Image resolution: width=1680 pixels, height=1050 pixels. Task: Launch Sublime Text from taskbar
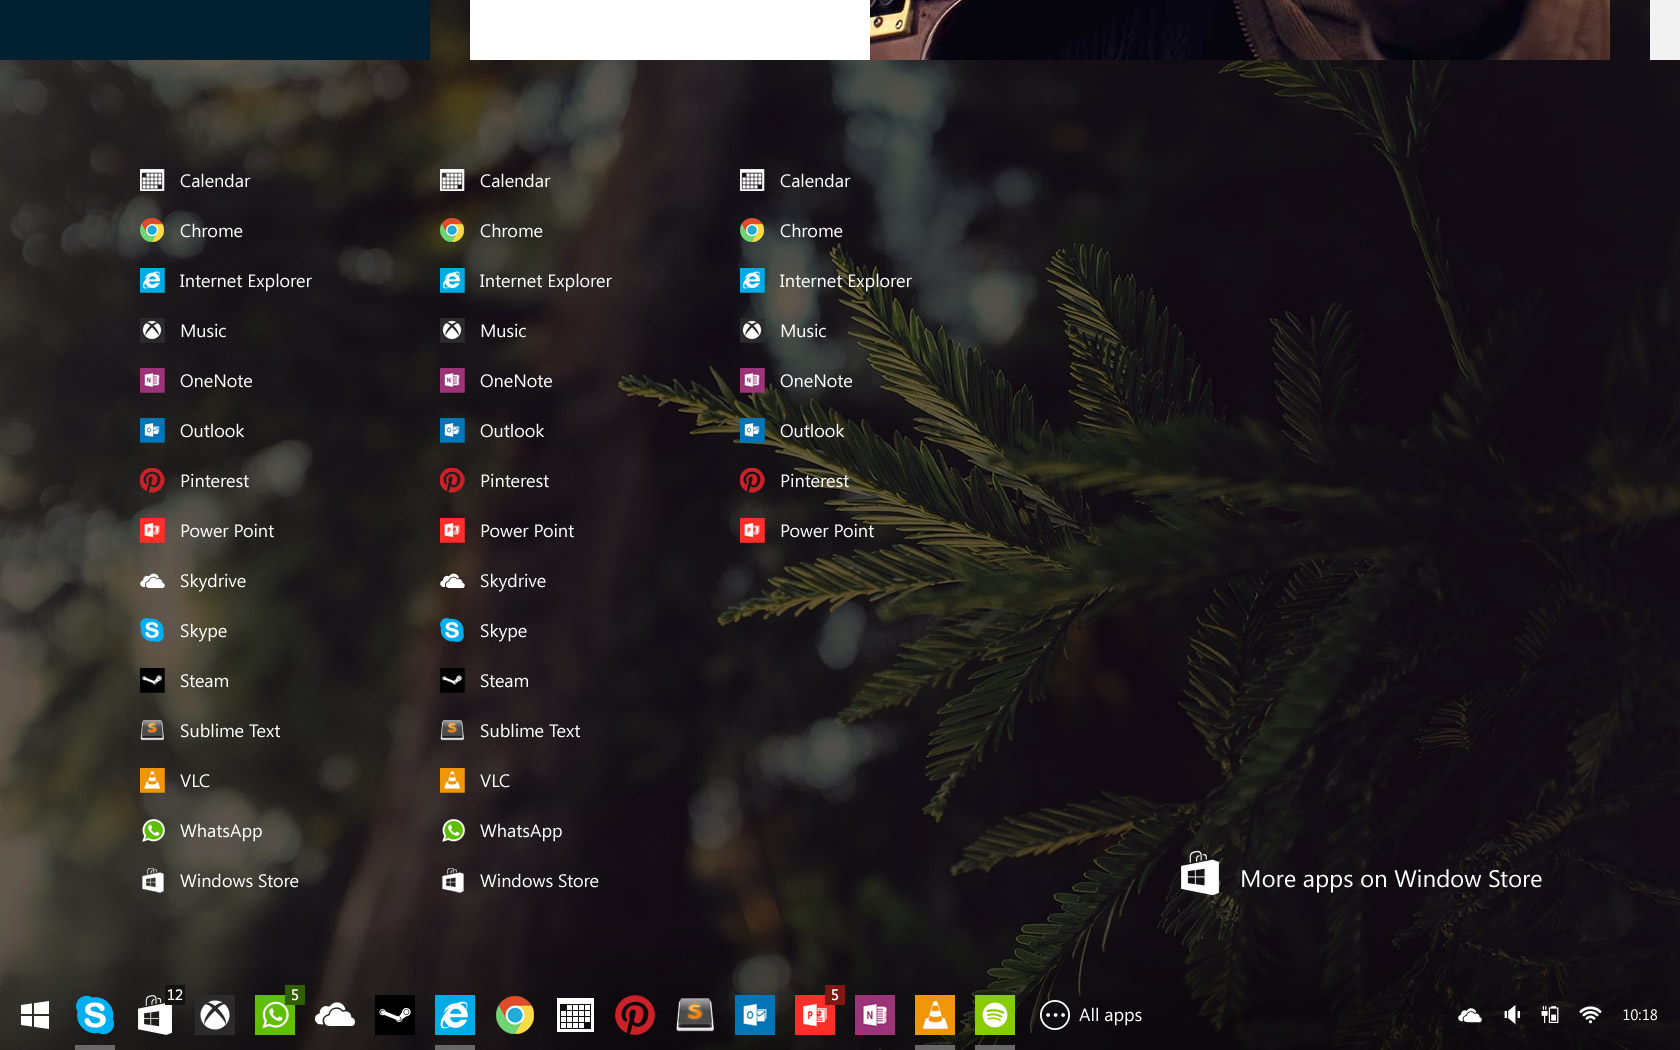click(x=695, y=1015)
